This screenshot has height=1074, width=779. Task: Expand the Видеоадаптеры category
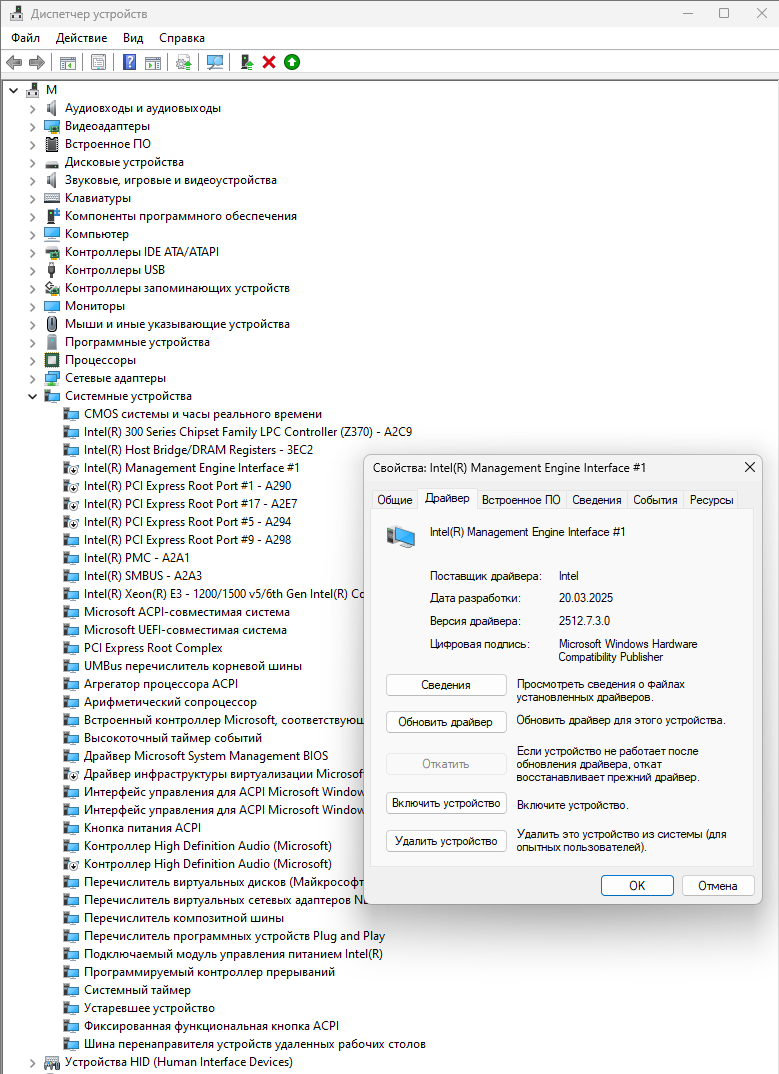(x=32, y=126)
